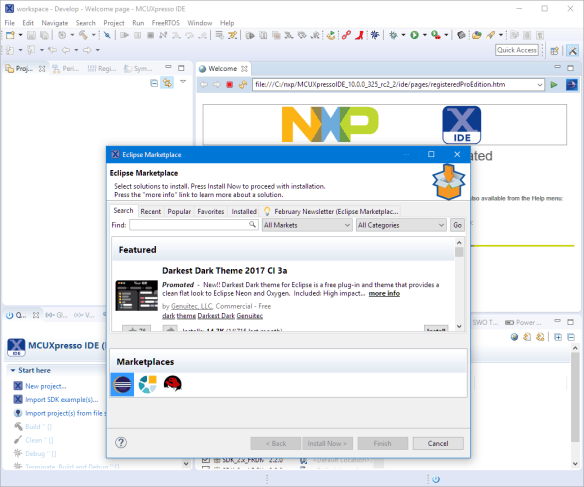Click the Quick Access field
The height and width of the screenshot is (487, 584).
pos(517,50)
